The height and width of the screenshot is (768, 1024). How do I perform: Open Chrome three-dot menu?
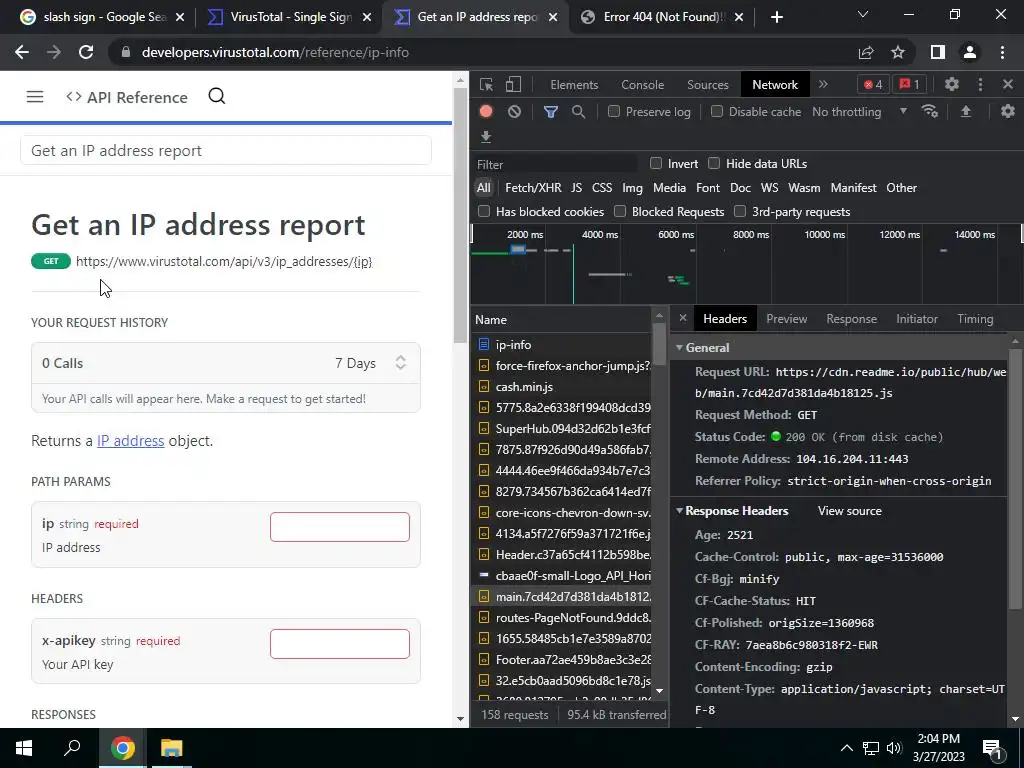coord(1002,52)
